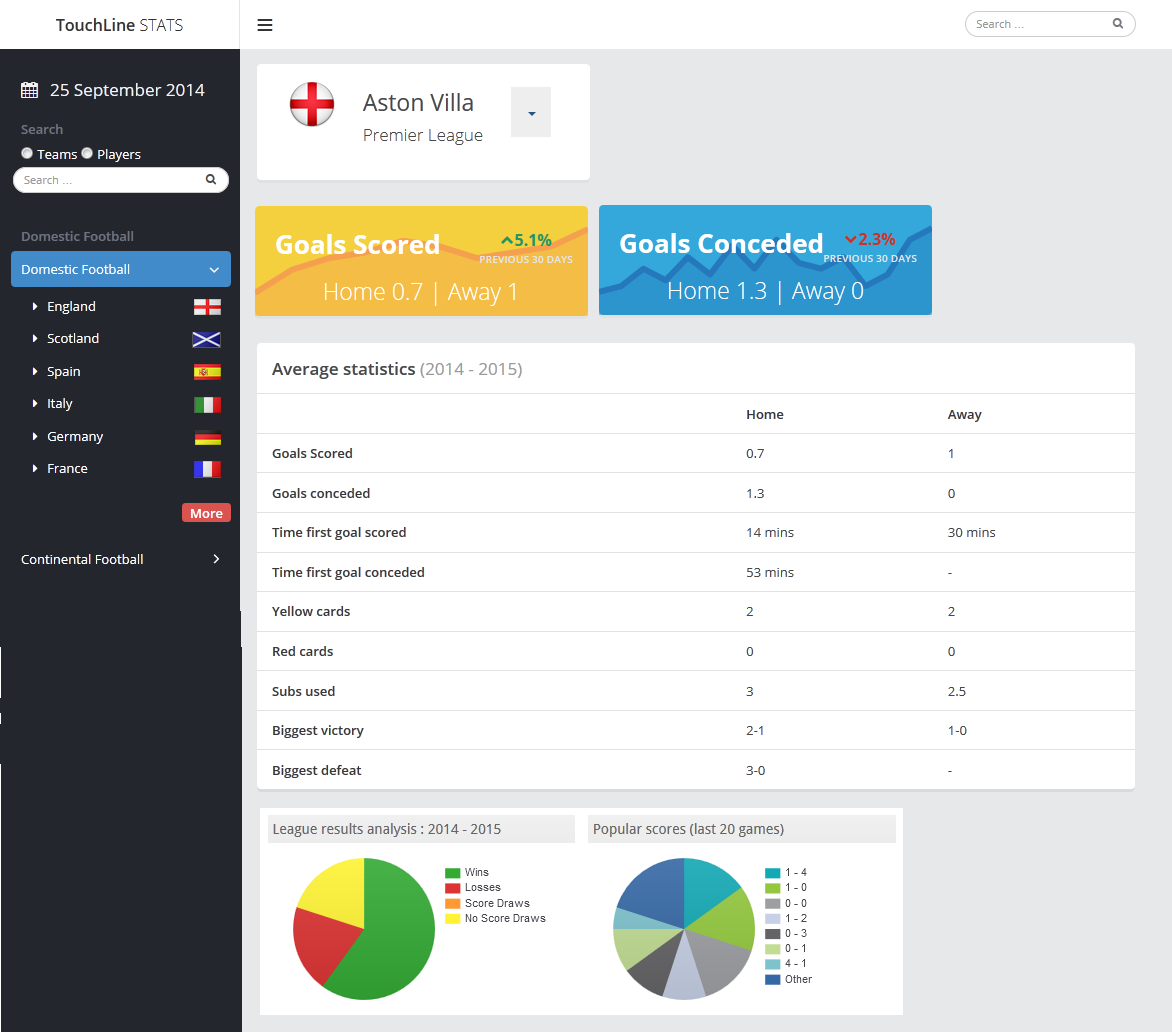1172x1032 pixels.
Task: Click the Red cards row label
Action: 302,652
